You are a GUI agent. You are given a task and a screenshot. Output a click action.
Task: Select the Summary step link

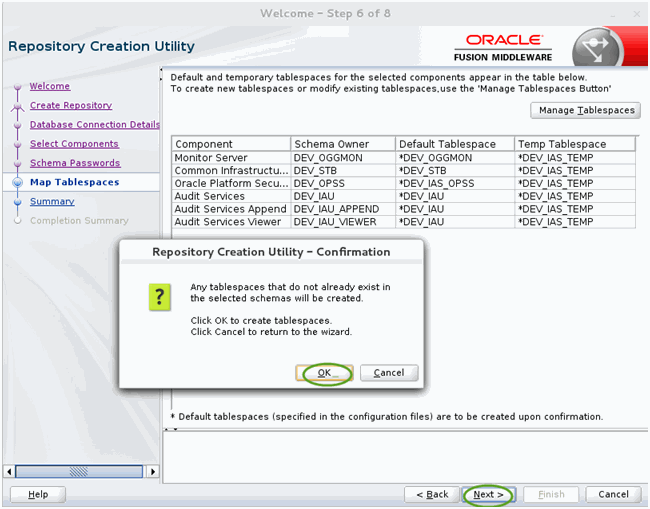(x=52, y=201)
